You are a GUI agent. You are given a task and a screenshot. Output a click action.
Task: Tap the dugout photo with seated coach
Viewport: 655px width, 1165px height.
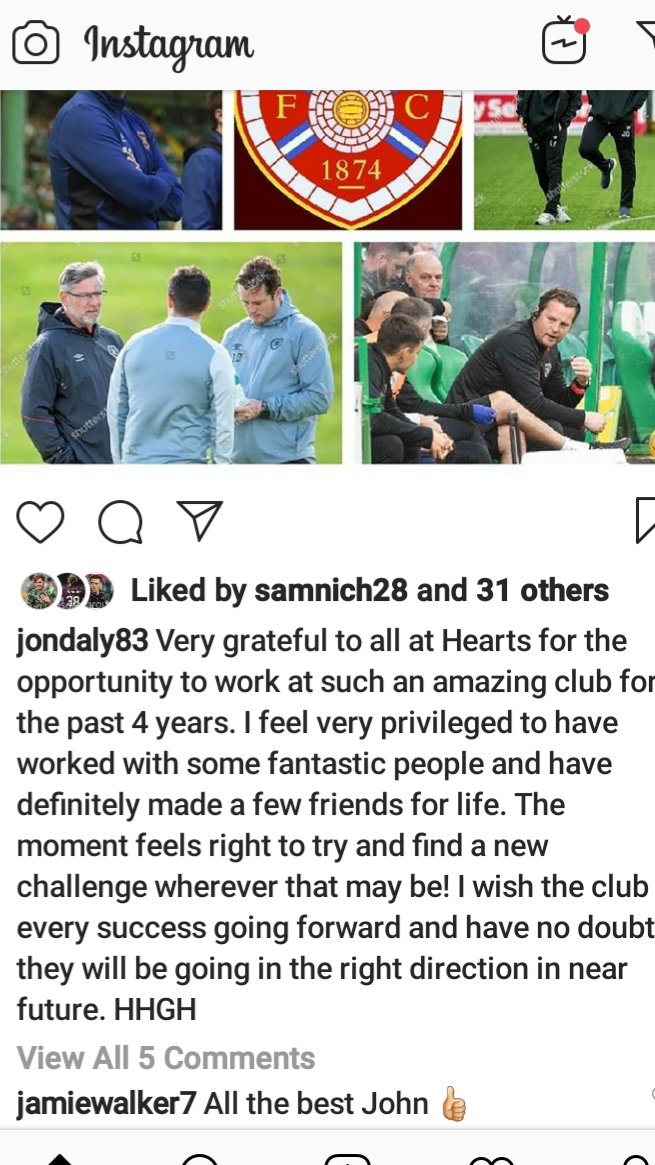coord(504,353)
